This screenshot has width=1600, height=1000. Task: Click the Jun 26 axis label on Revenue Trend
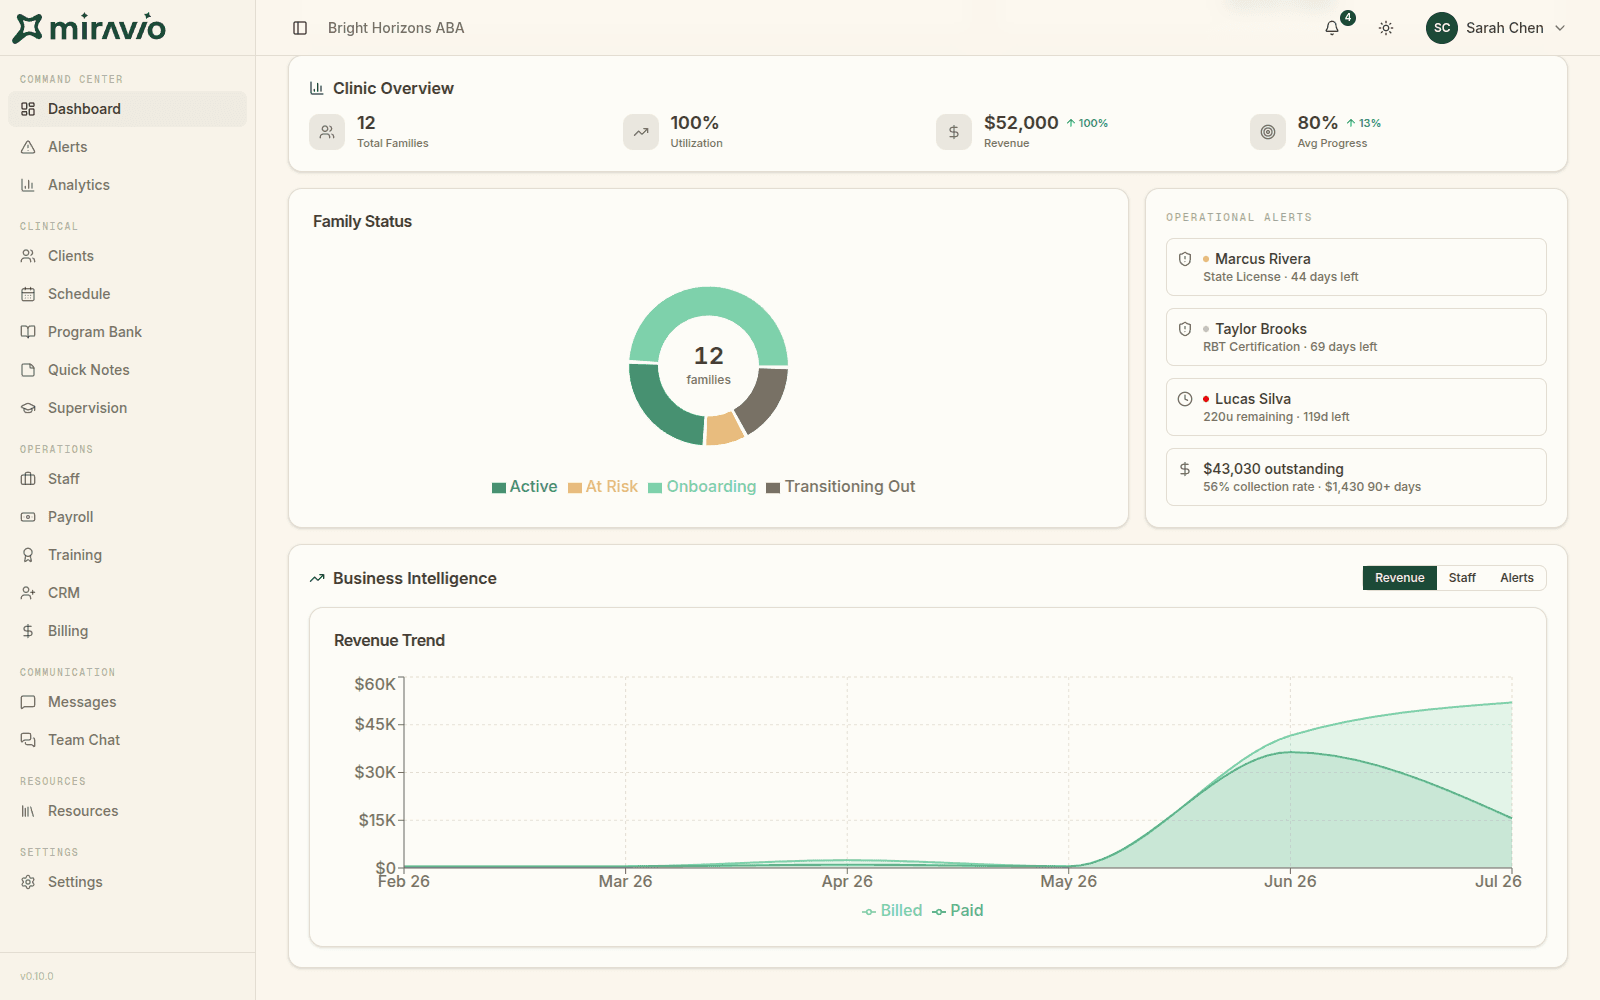pos(1290,881)
